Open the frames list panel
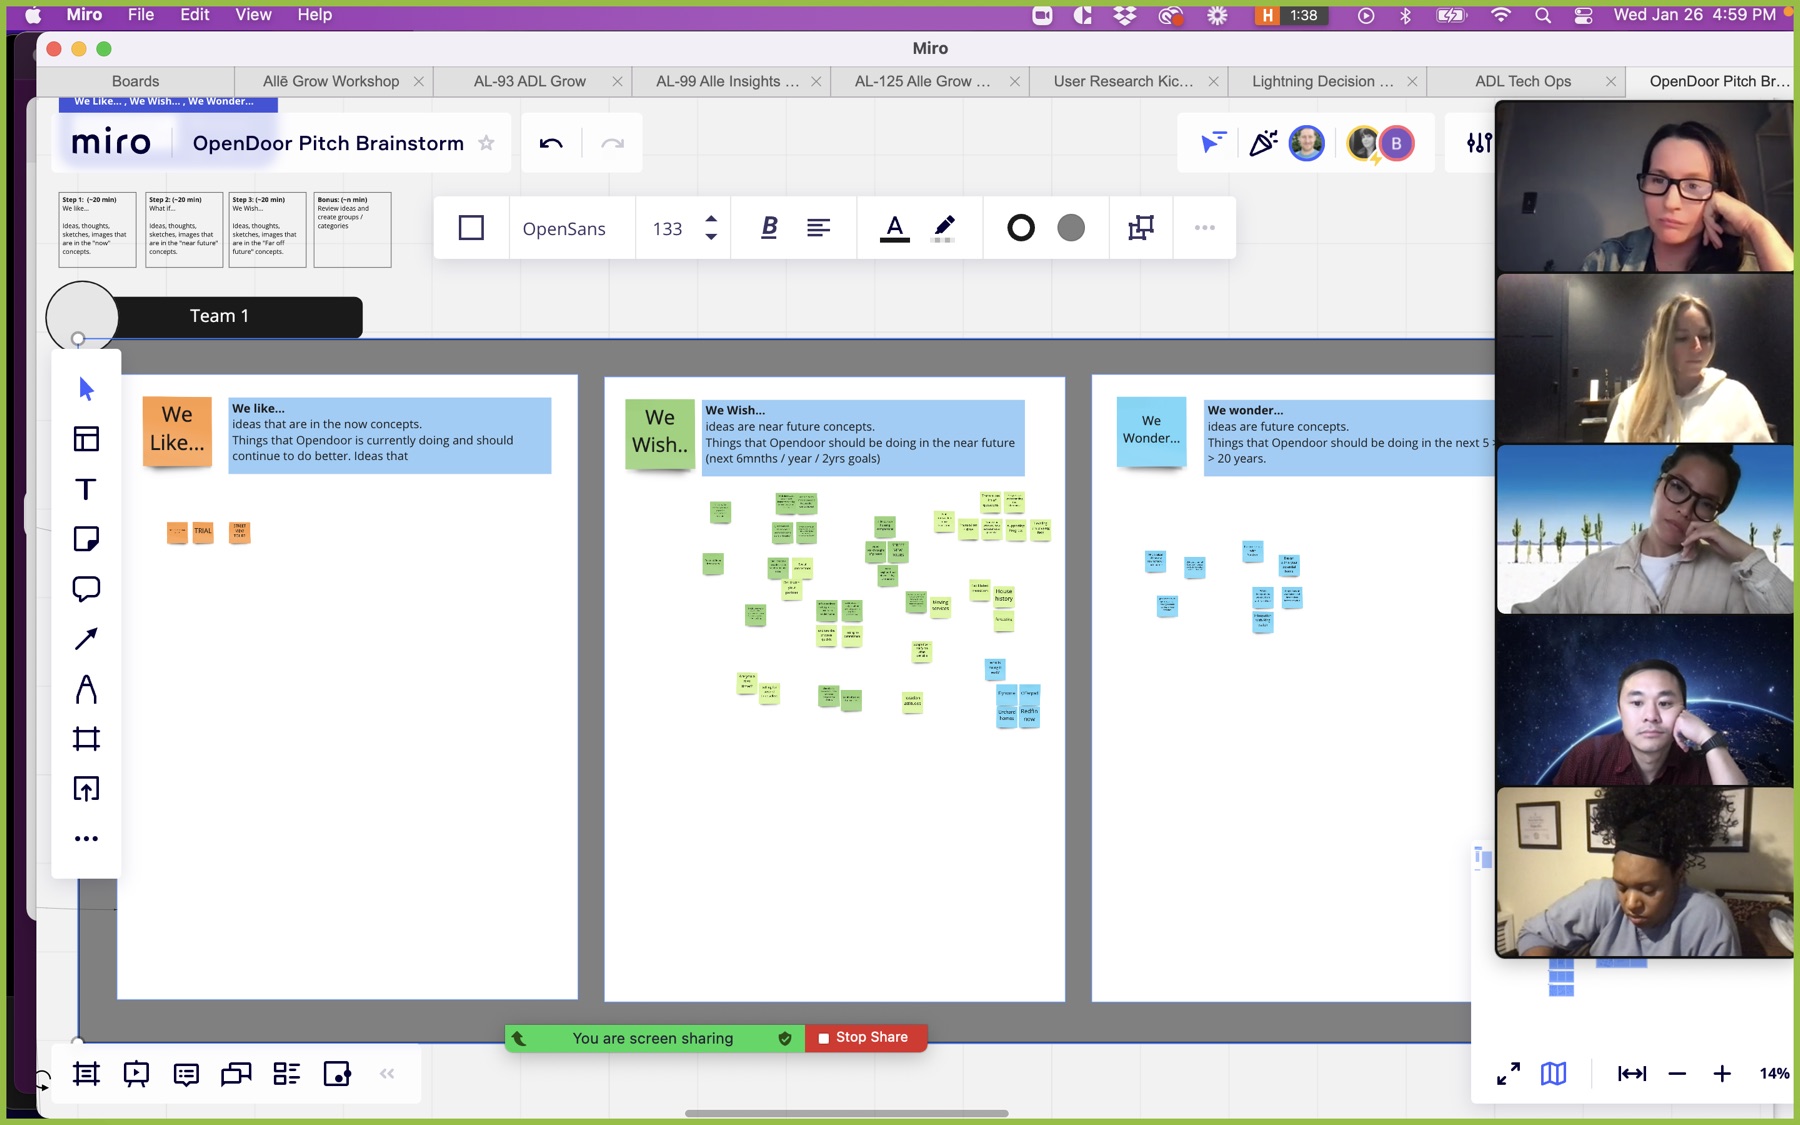The image size is (1800, 1125). click(86, 1074)
